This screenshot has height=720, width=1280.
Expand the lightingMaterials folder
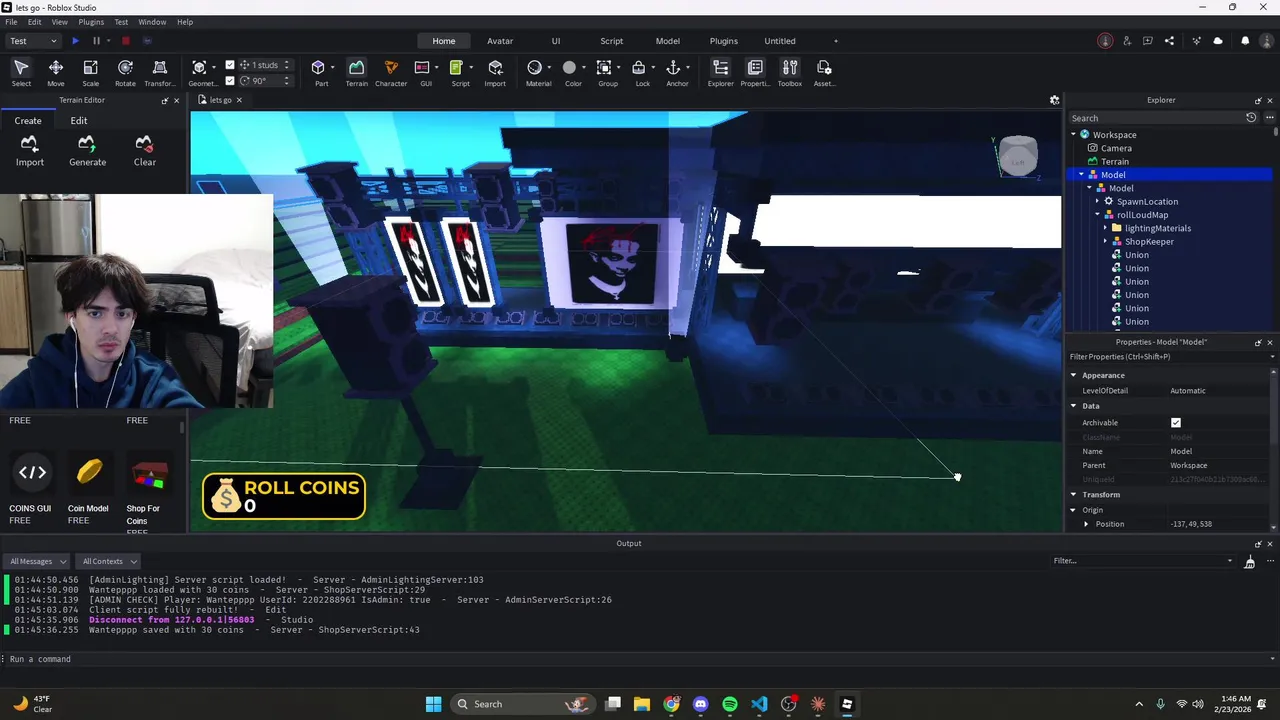pyautogui.click(x=1105, y=228)
